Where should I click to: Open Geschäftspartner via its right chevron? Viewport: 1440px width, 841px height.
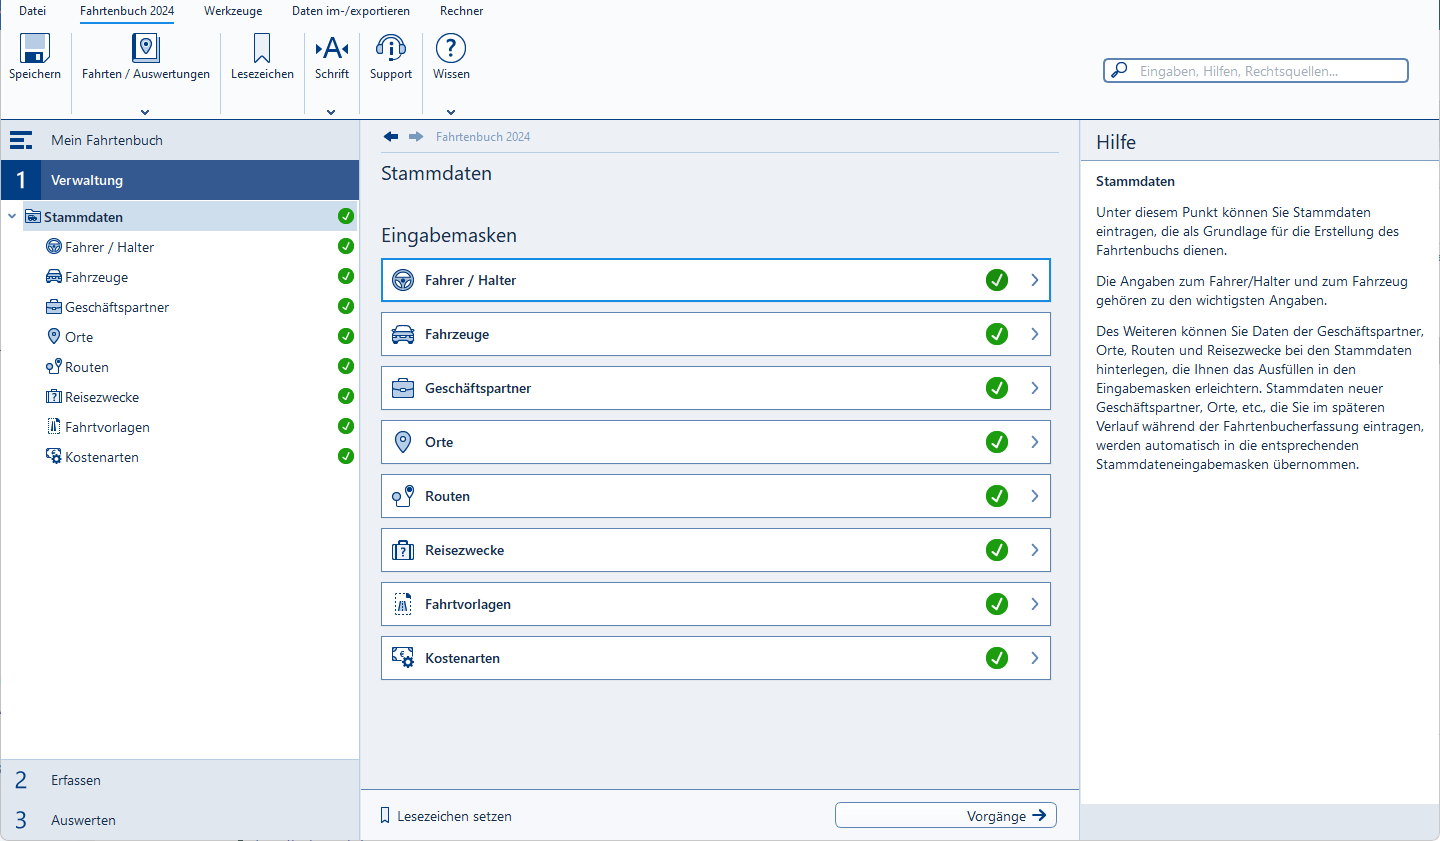point(1035,388)
